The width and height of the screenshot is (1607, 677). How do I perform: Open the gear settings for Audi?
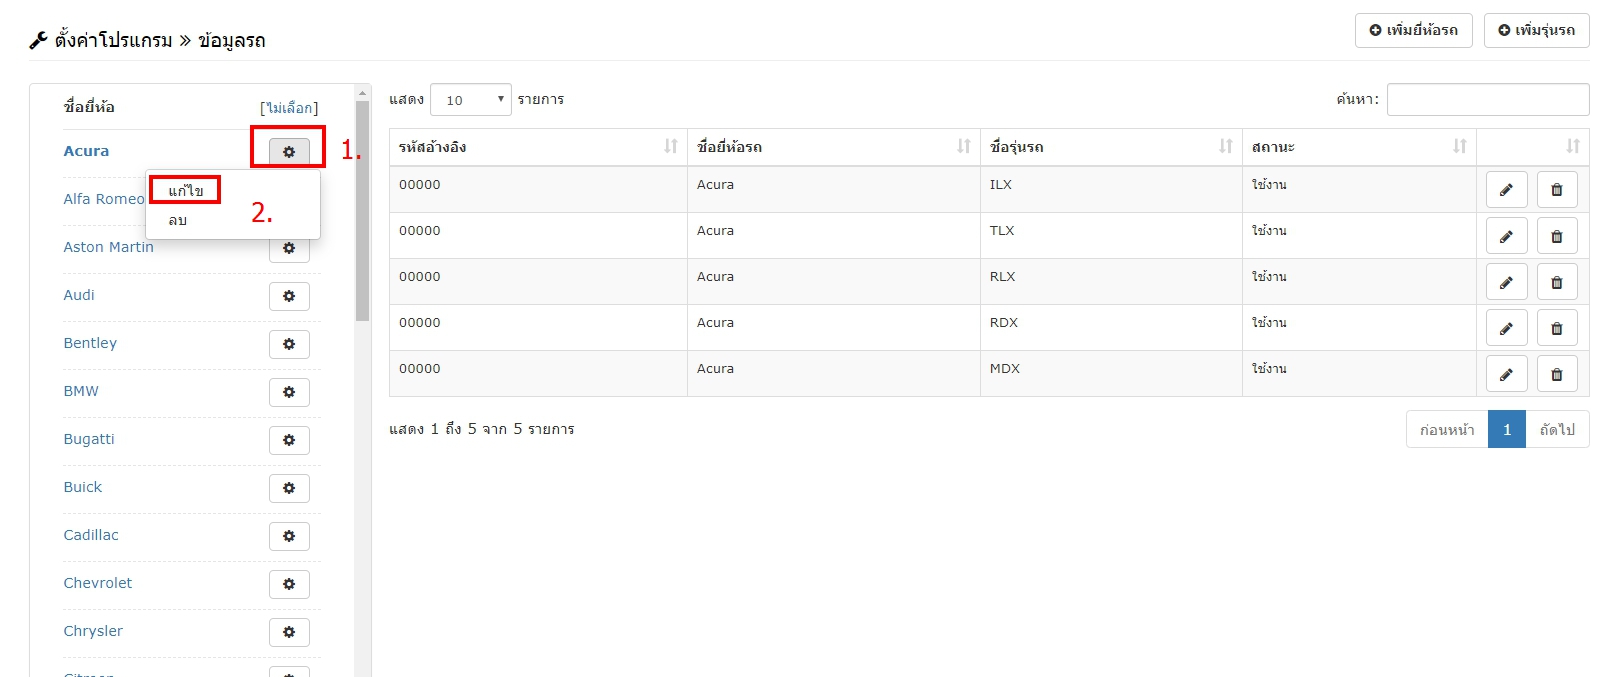click(289, 296)
